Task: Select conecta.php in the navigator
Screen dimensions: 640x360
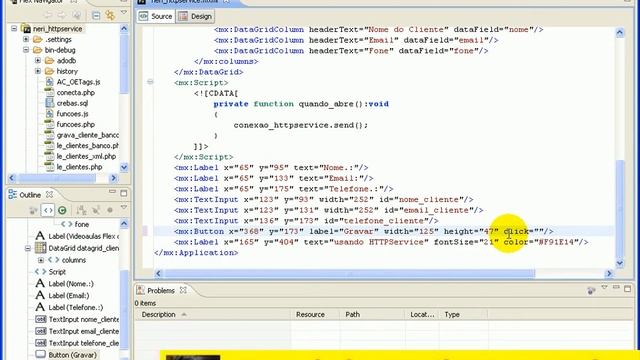Action: click(76, 93)
